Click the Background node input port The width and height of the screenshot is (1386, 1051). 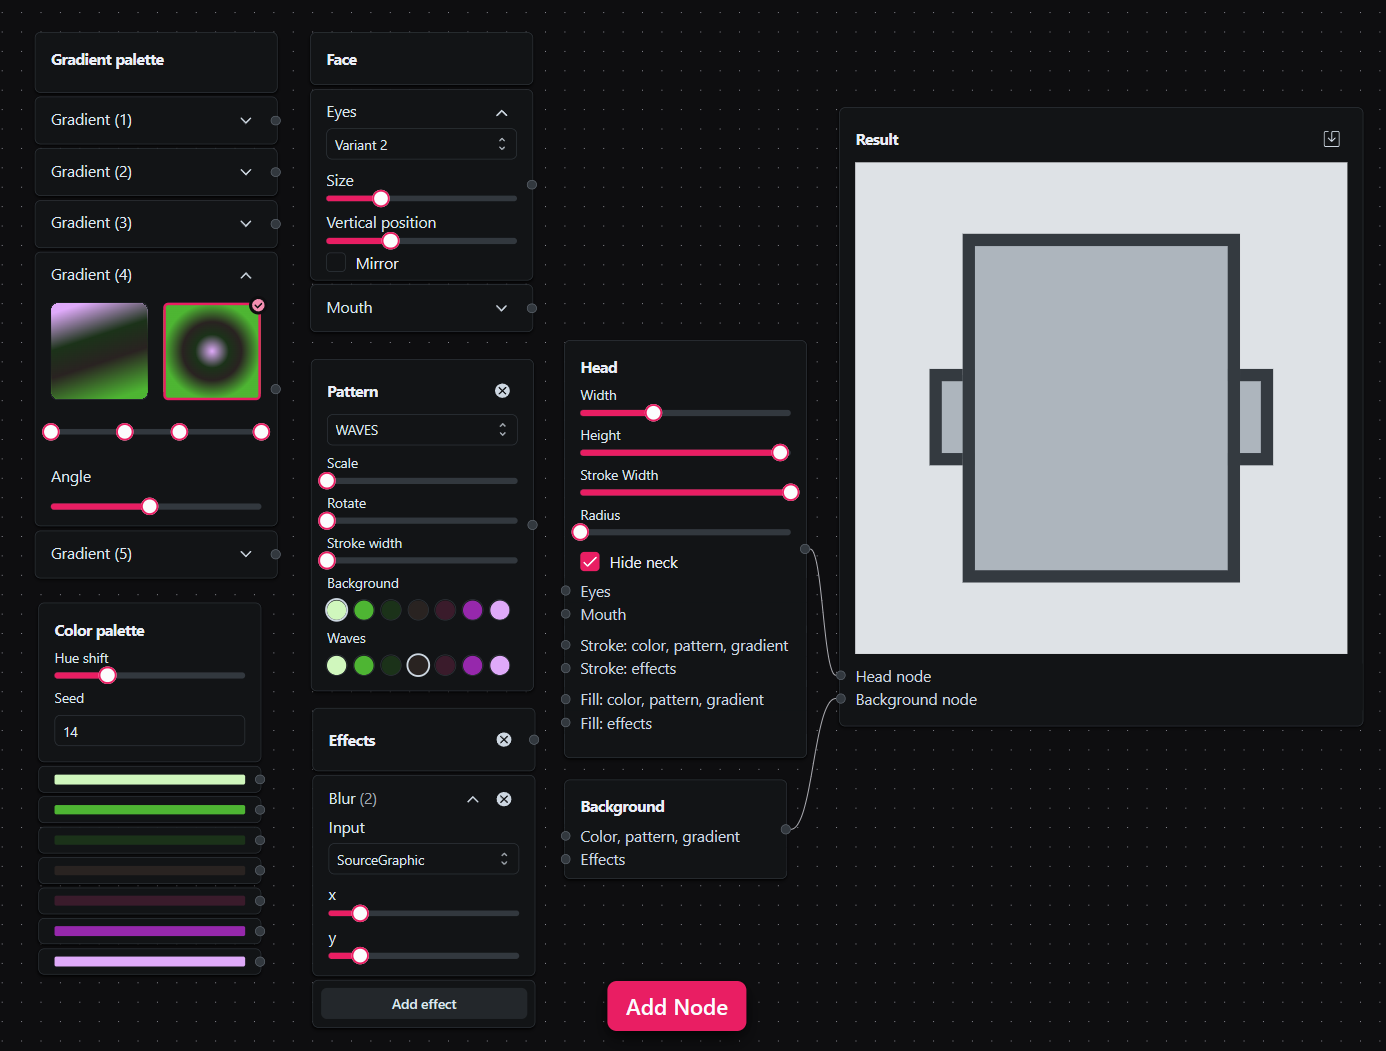[841, 699]
